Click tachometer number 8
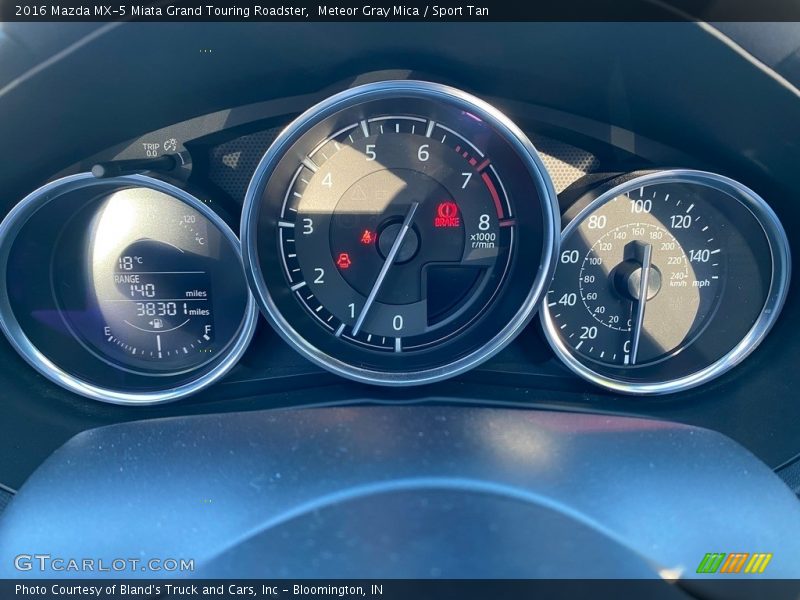Screen dimensions: 800x600 [x=484, y=222]
